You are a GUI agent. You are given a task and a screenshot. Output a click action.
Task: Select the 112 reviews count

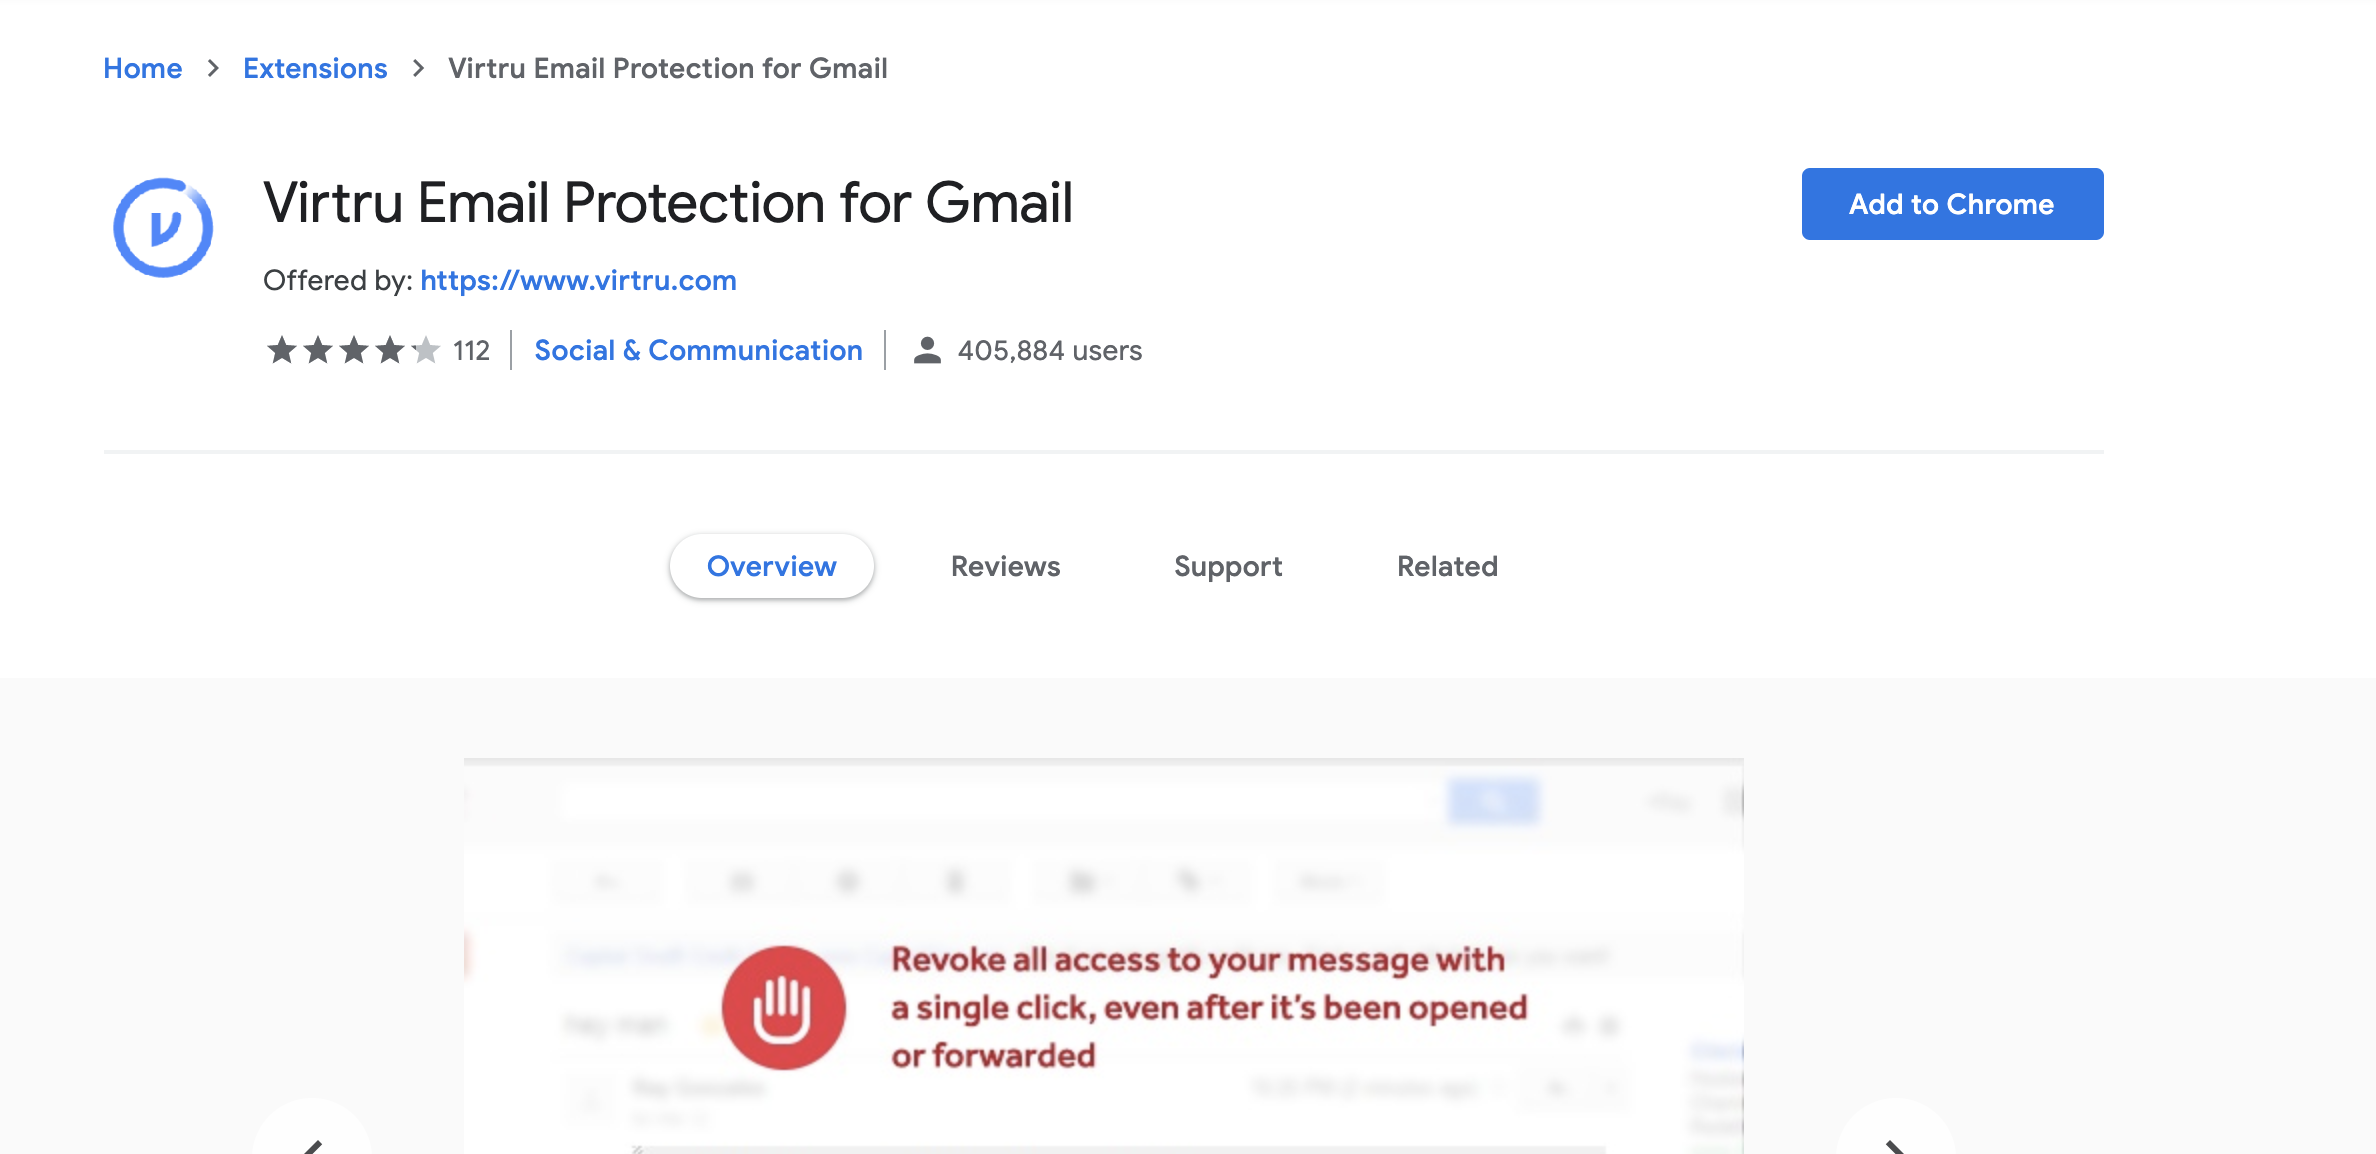pyautogui.click(x=471, y=350)
